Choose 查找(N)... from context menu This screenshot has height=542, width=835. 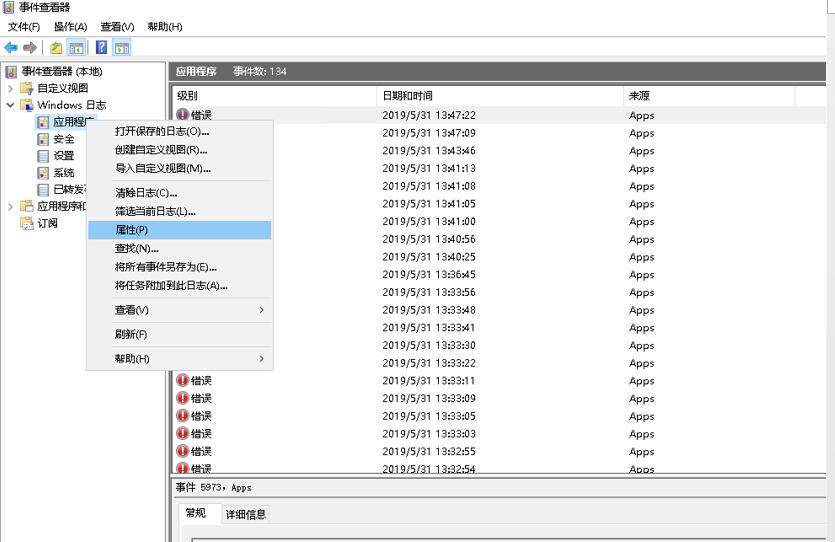[x=180, y=248]
